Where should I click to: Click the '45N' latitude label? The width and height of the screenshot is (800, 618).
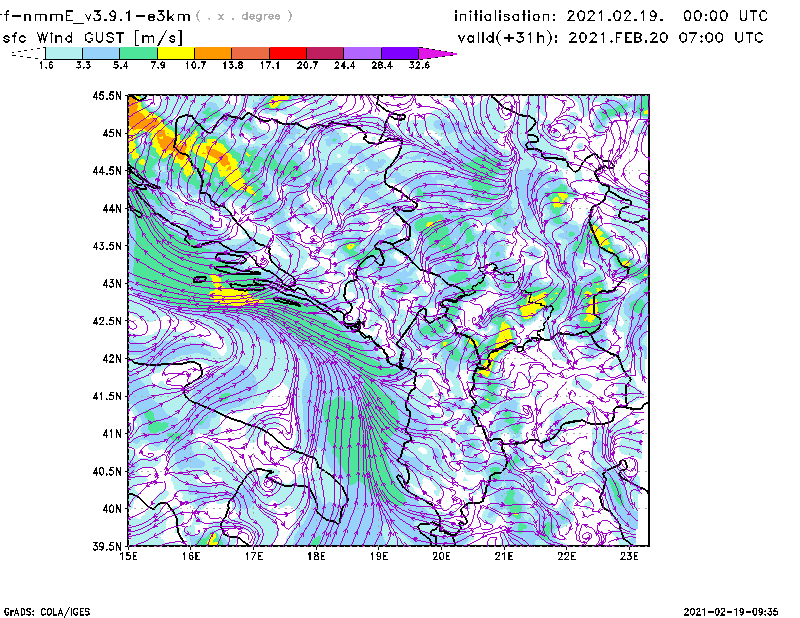112,133
